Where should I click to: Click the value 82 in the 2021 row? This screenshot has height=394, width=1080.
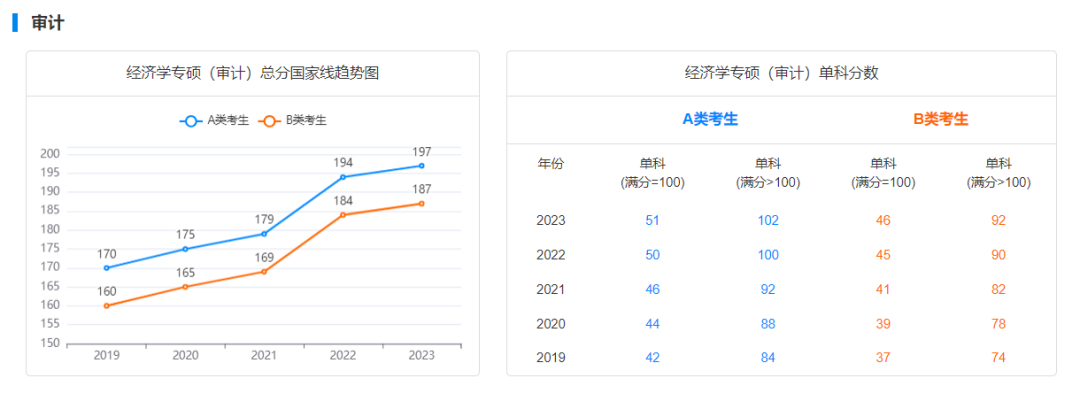click(x=999, y=289)
